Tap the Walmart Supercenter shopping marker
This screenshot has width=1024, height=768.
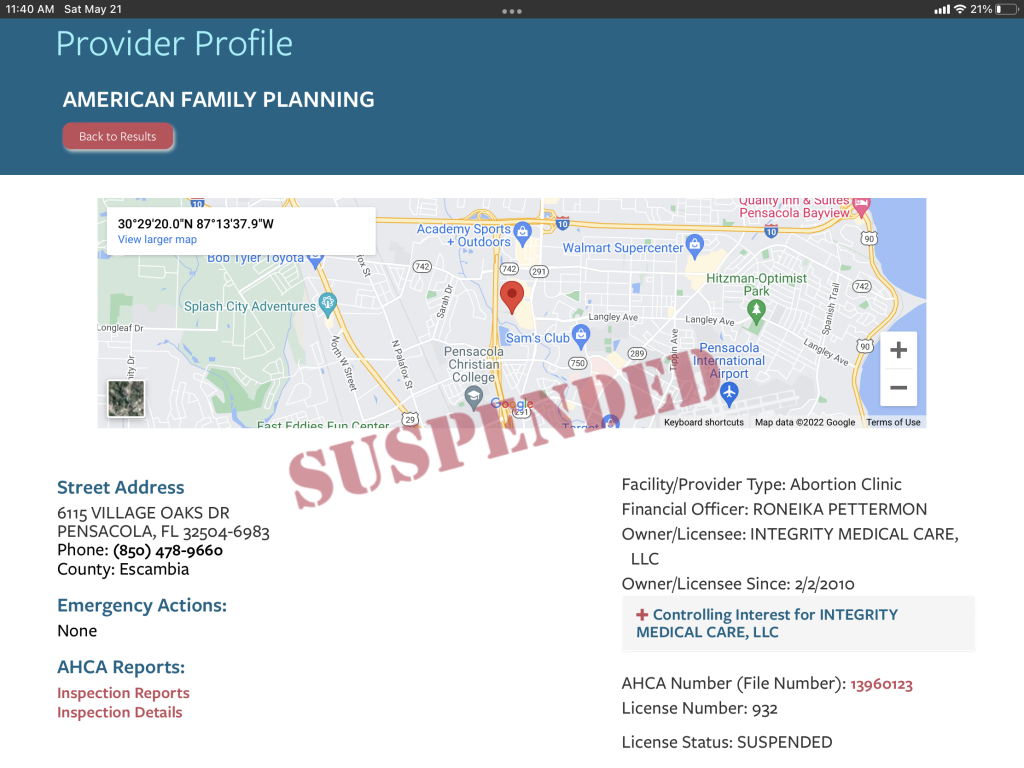[x=695, y=245]
